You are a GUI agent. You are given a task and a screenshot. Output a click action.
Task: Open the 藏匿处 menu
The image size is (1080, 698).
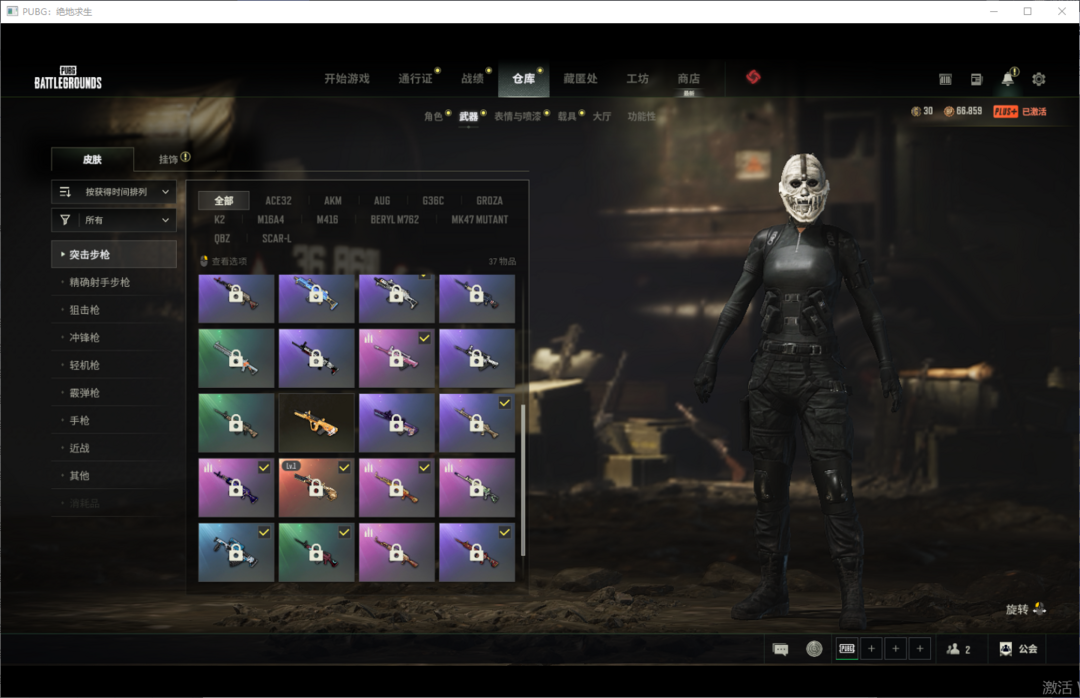pyautogui.click(x=581, y=79)
